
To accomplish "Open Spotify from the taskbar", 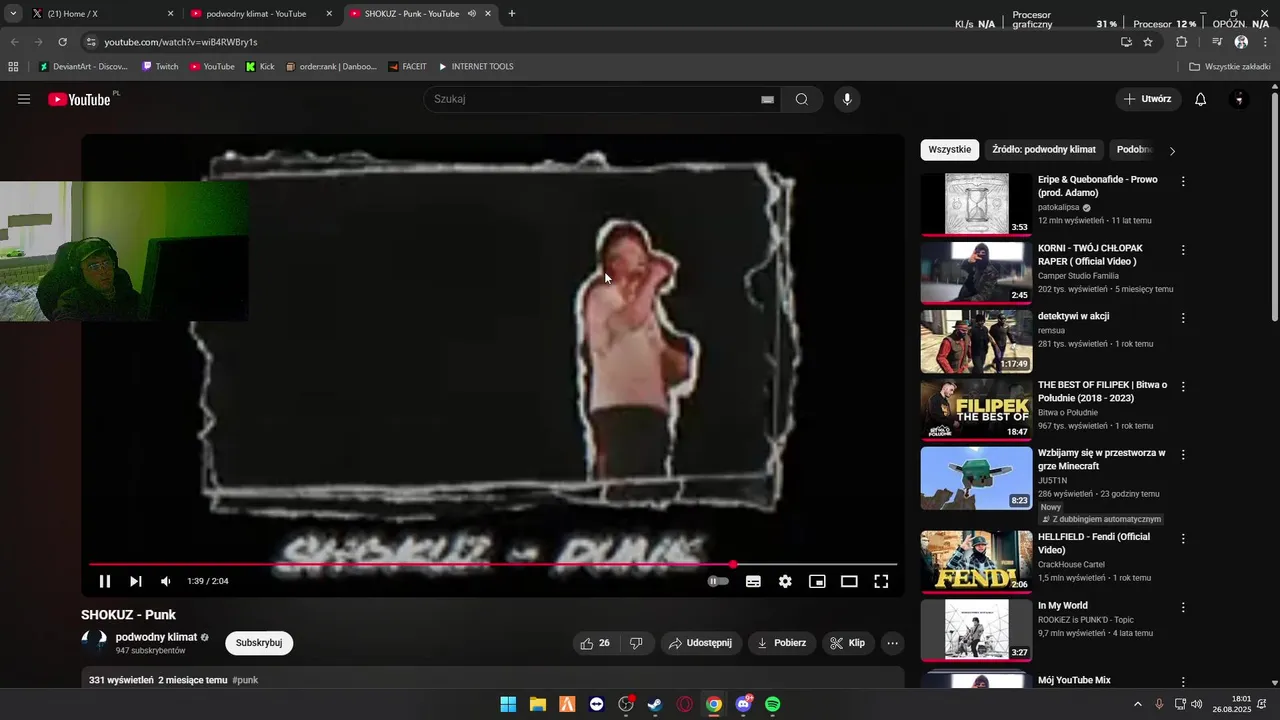I will [x=773, y=704].
